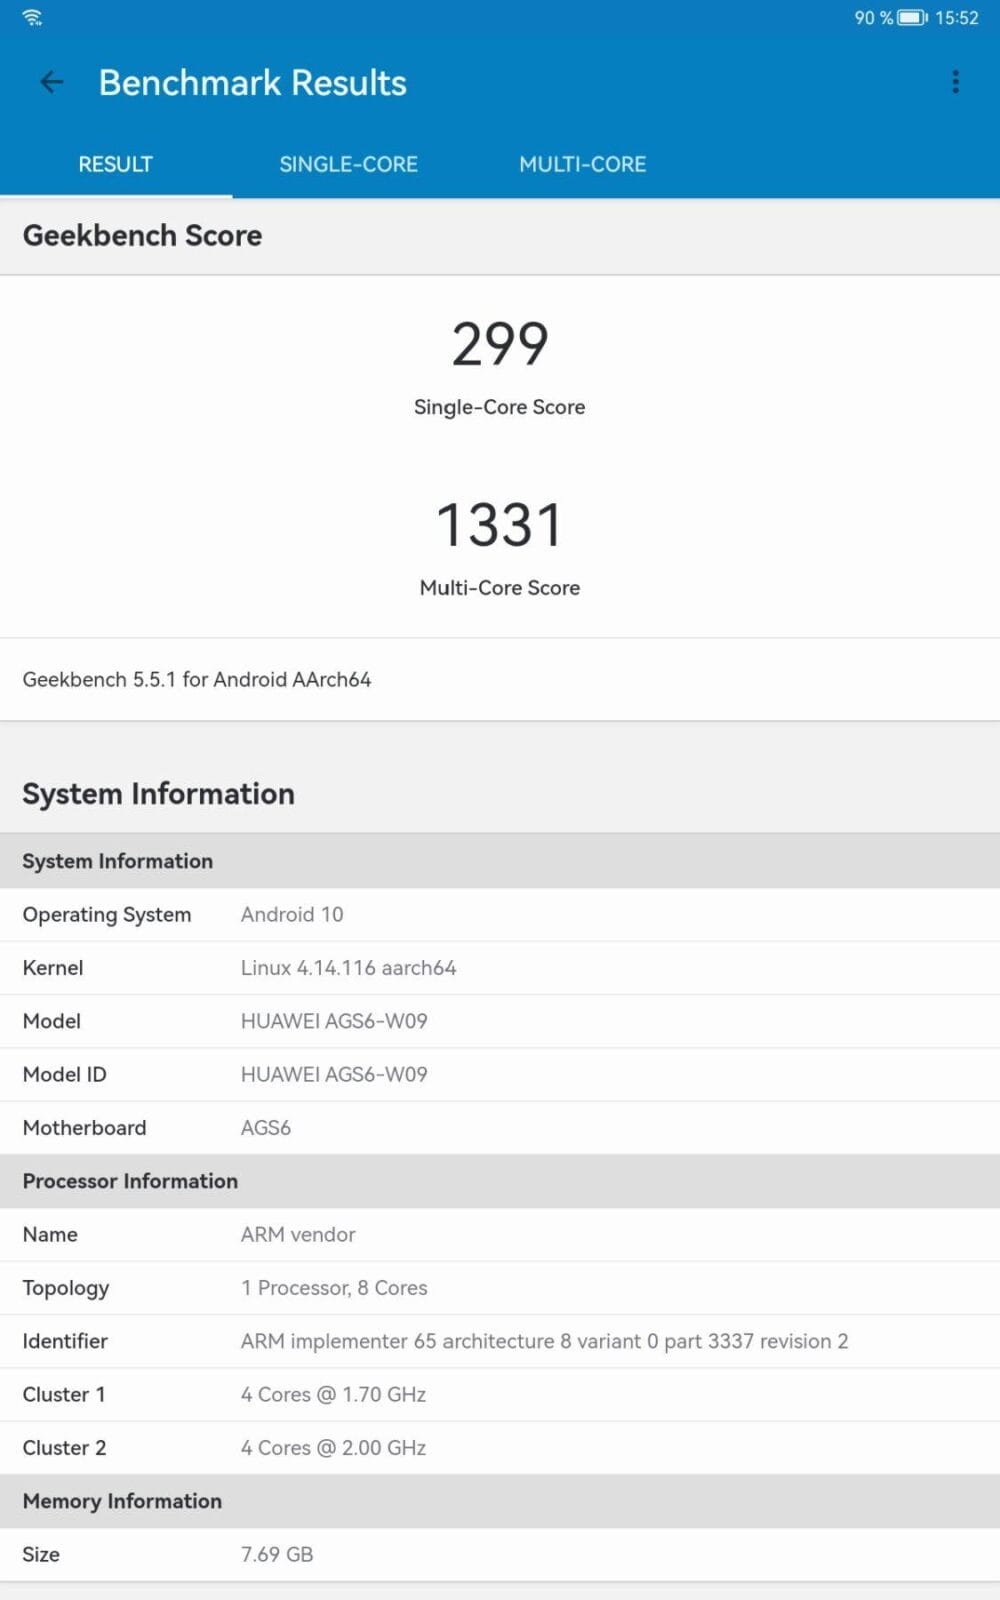Select the processor Name row label
The height and width of the screenshot is (1600, 1000).
coord(50,1234)
